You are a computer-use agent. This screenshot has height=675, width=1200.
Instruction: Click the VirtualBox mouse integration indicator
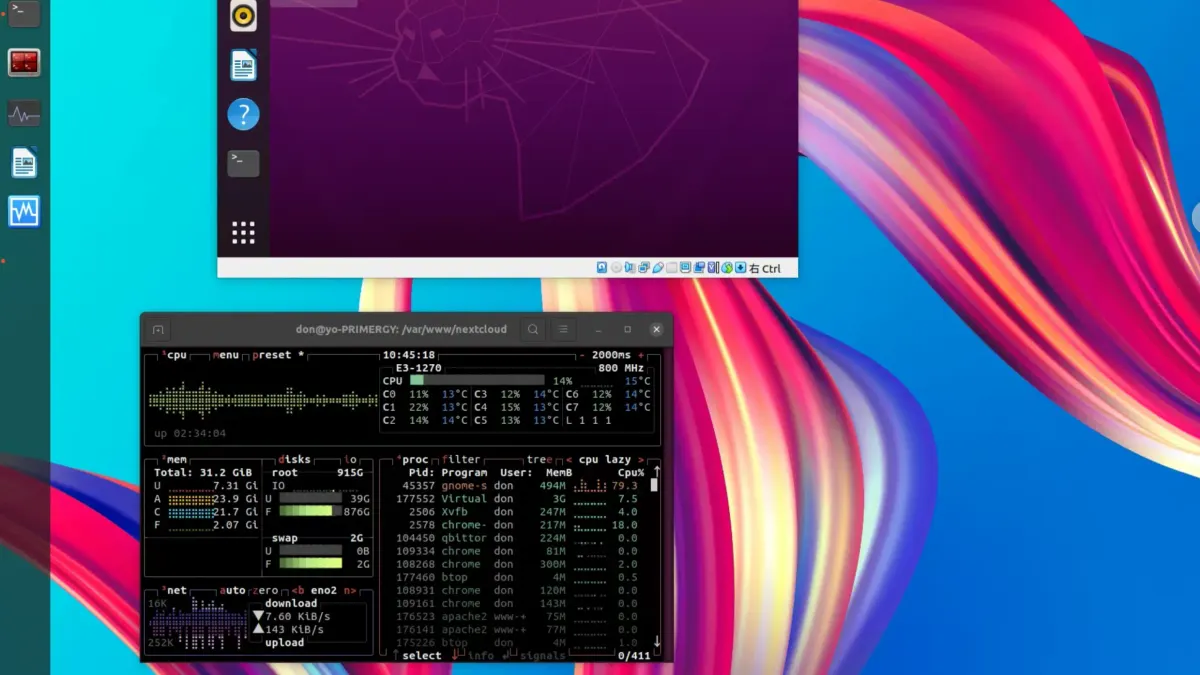pyautogui.click(x=727, y=268)
